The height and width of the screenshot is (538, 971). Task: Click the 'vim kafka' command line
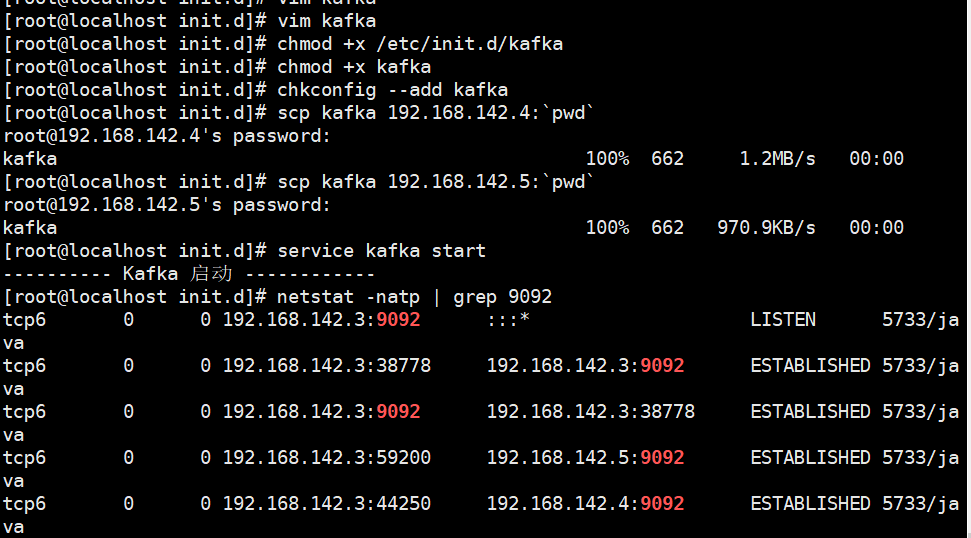tap(326, 21)
